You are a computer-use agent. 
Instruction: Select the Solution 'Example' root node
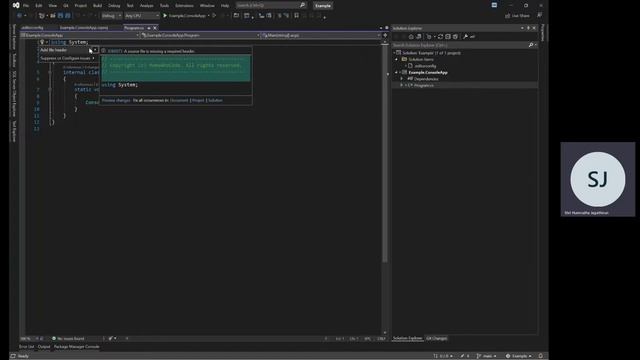(431, 53)
